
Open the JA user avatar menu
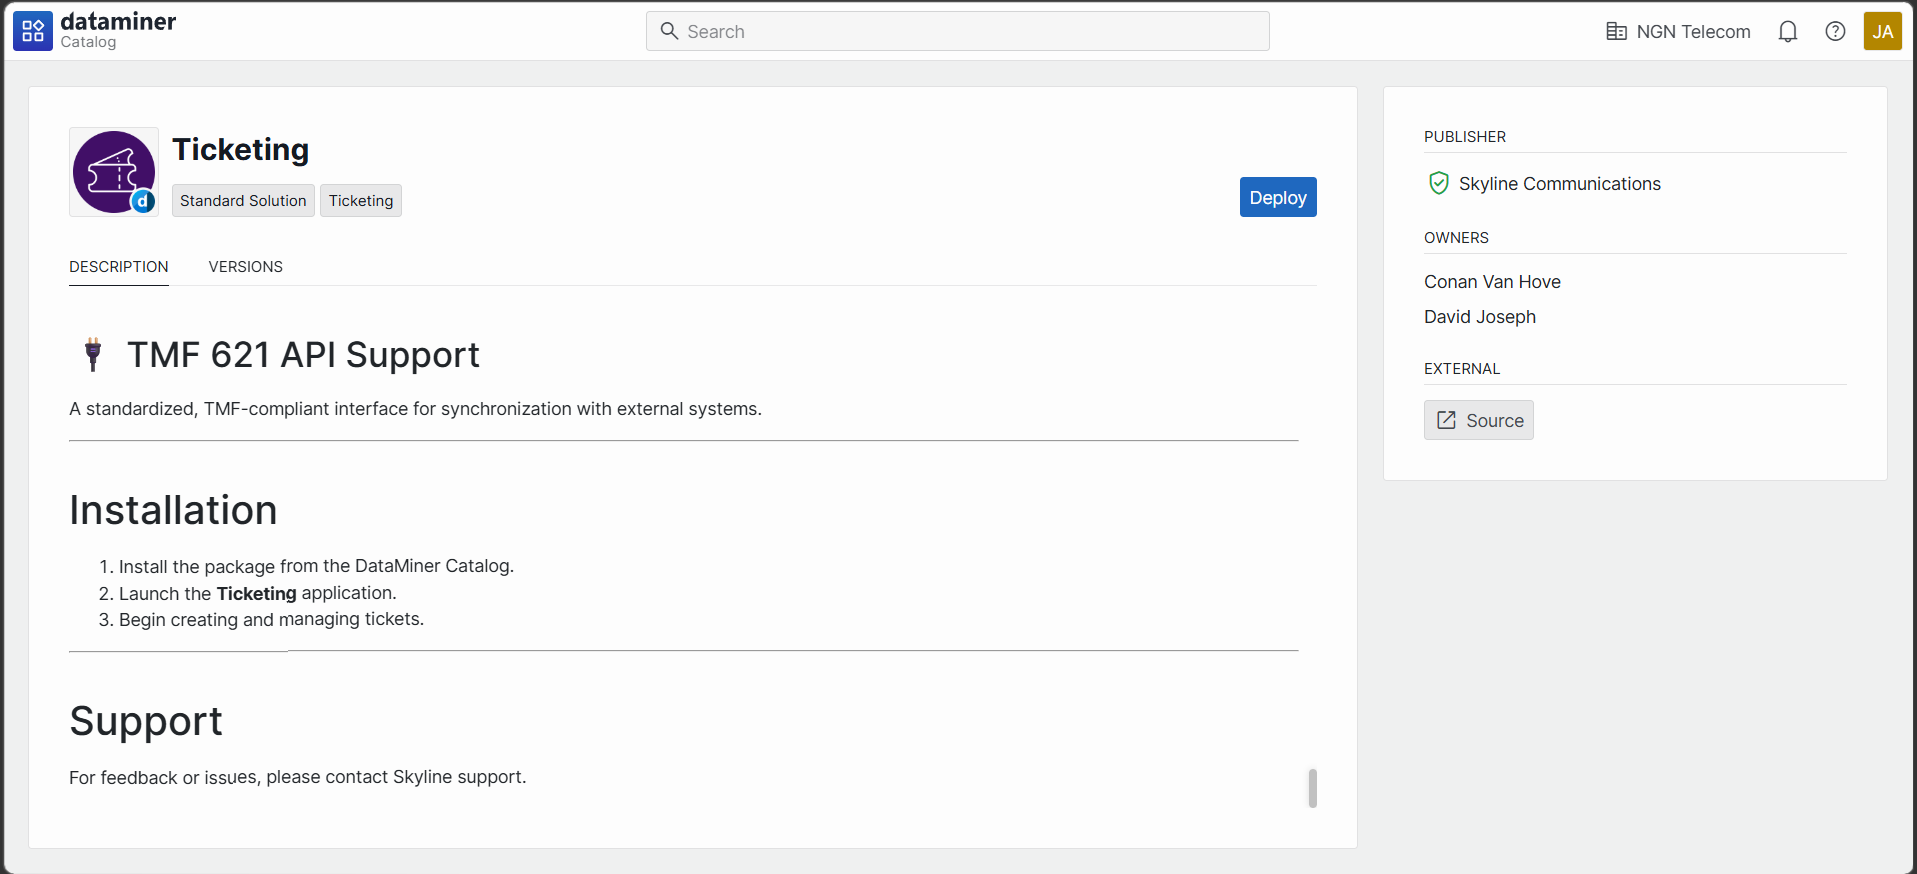[1881, 31]
